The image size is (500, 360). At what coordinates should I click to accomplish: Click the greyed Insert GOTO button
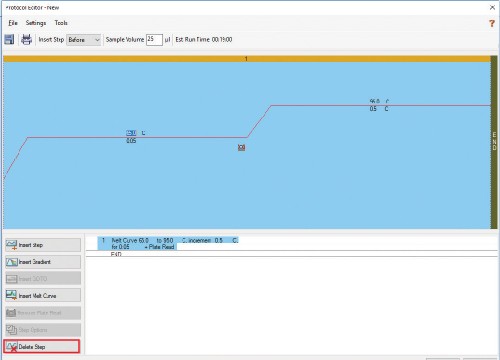[x=43, y=279]
